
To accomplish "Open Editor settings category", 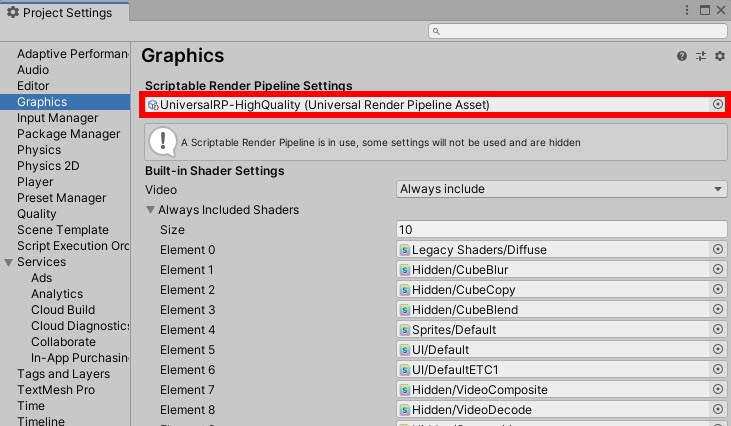I will (33, 86).
